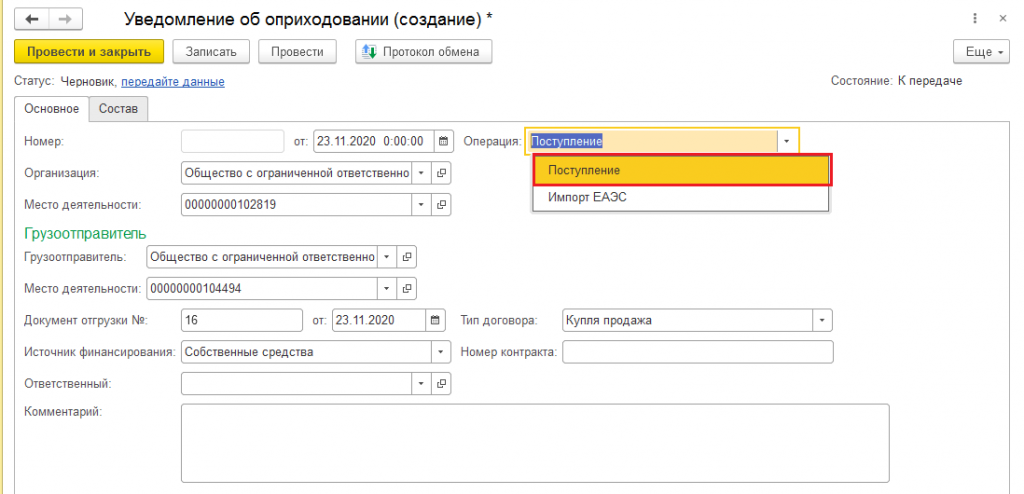
Task: Click the green Грузоотправитель section heading
Action: tap(85, 233)
